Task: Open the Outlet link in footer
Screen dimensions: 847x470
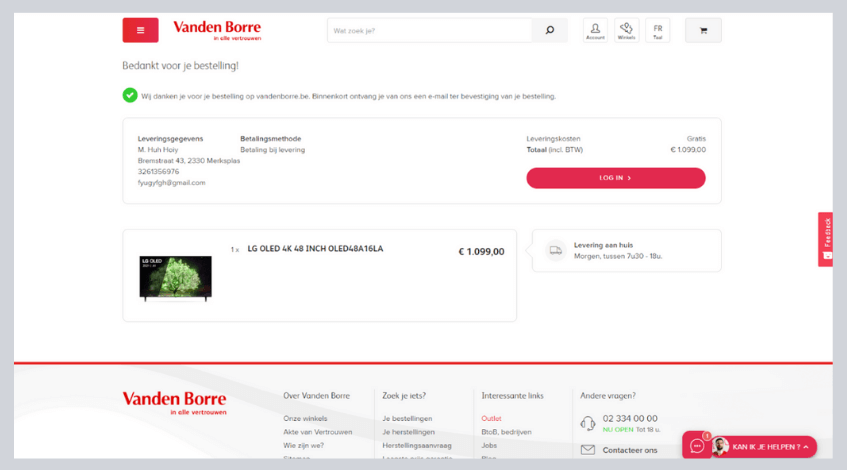Action: click(x=491, y=419)
